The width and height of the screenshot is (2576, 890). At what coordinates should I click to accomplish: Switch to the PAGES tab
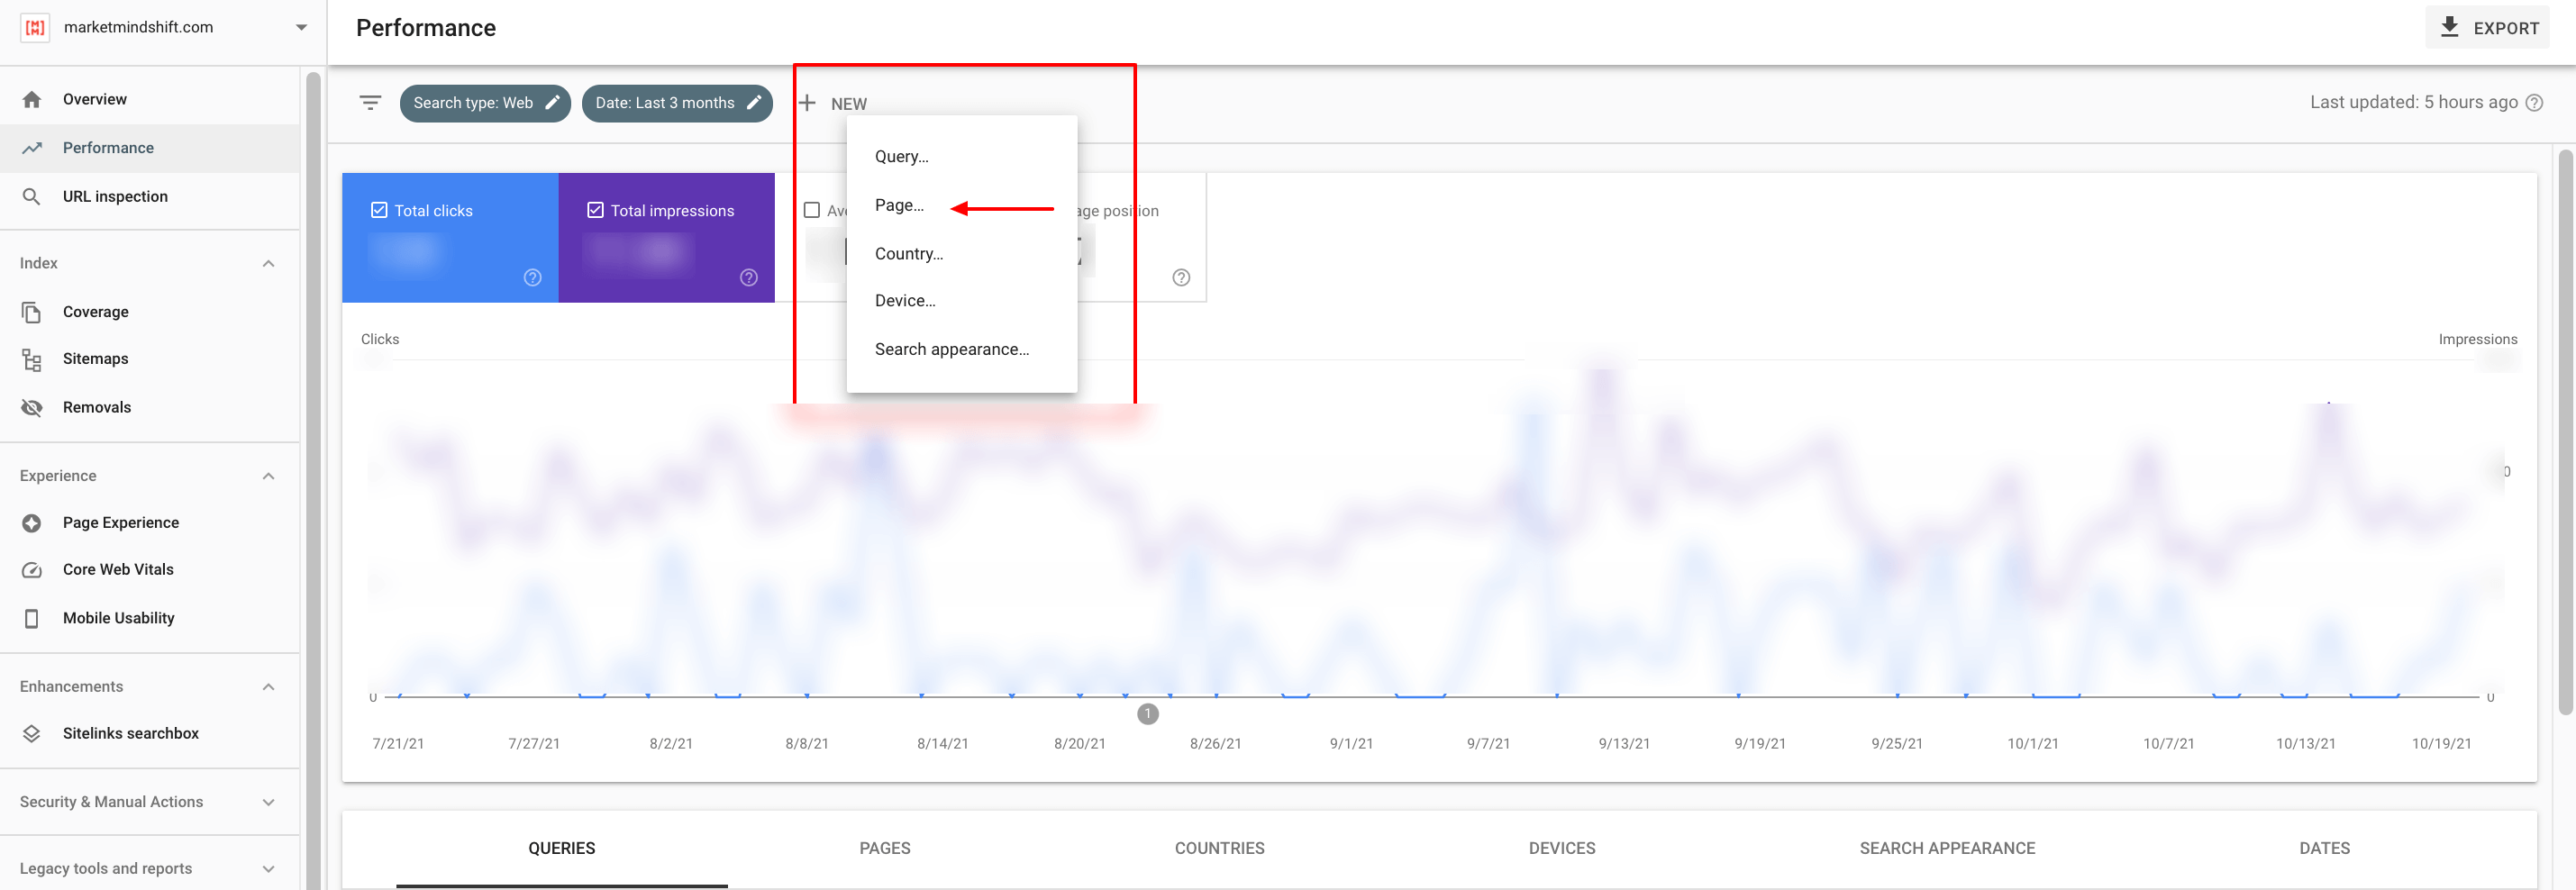884,847
